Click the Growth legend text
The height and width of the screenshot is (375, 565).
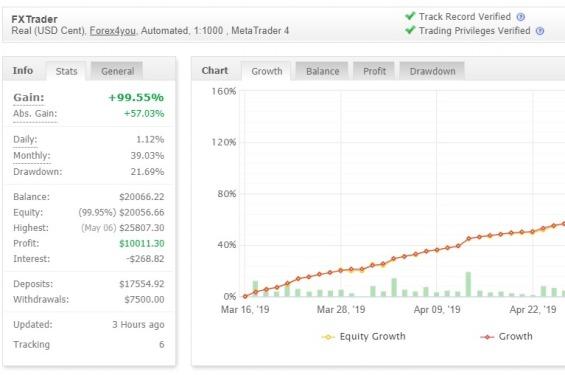click(x=515, y=337)
